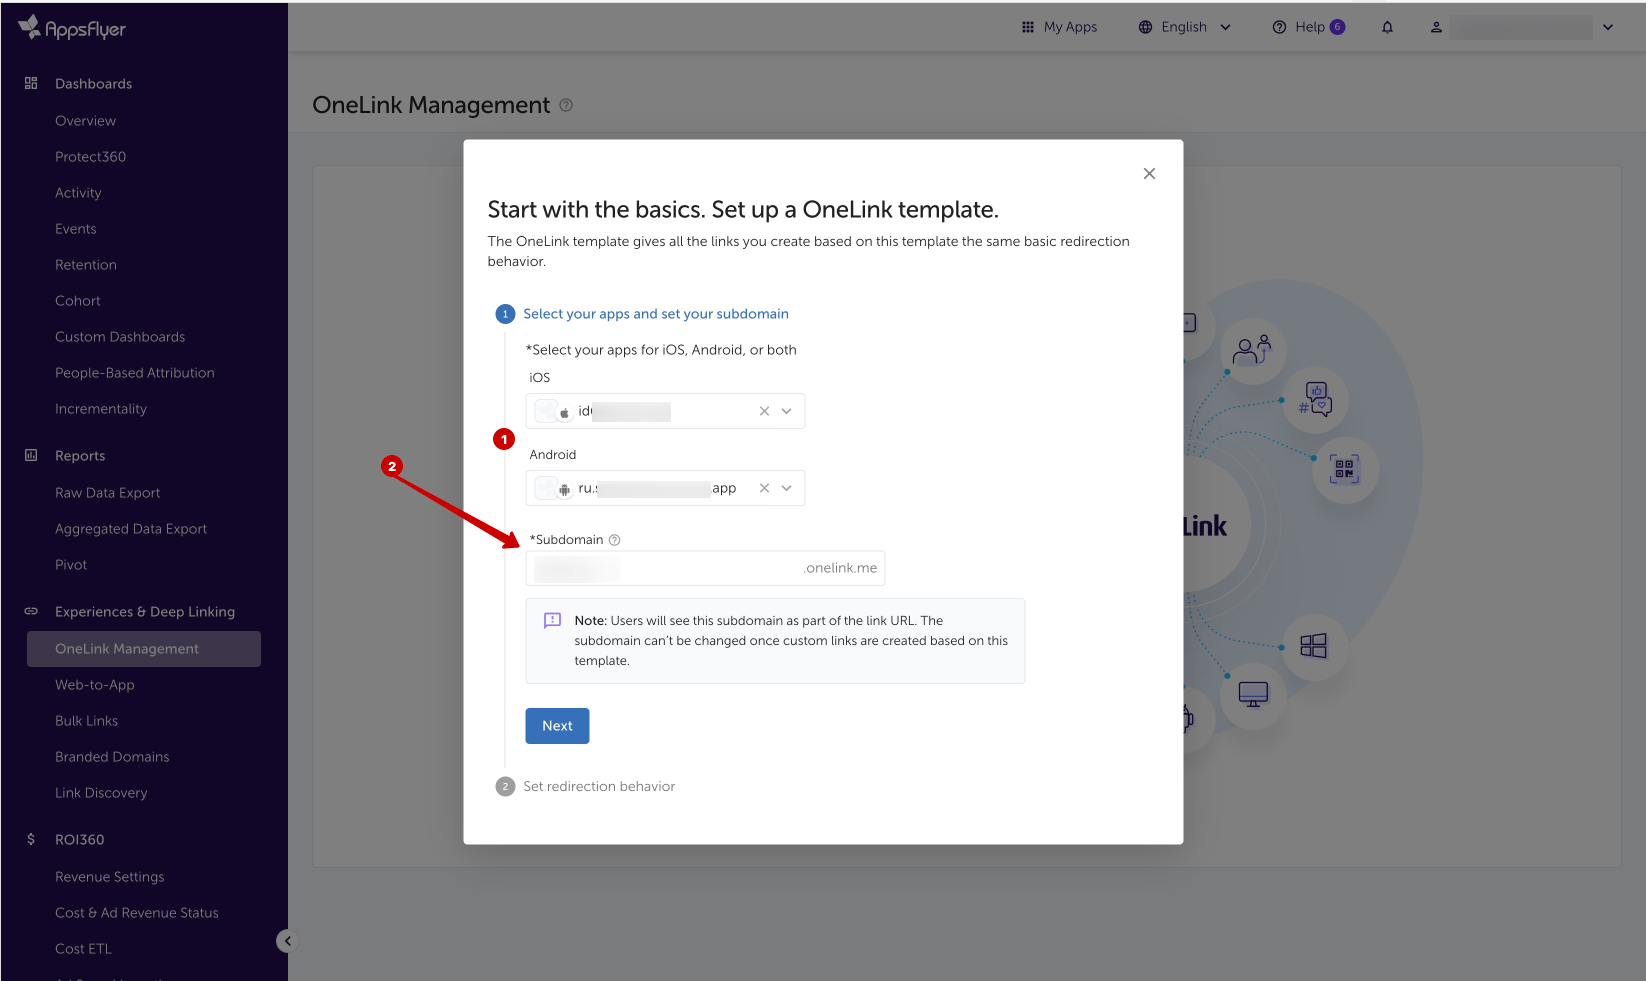1646x981 pixels.
Task: Click the AppsFlyer logo
Action: coord(72,28)
